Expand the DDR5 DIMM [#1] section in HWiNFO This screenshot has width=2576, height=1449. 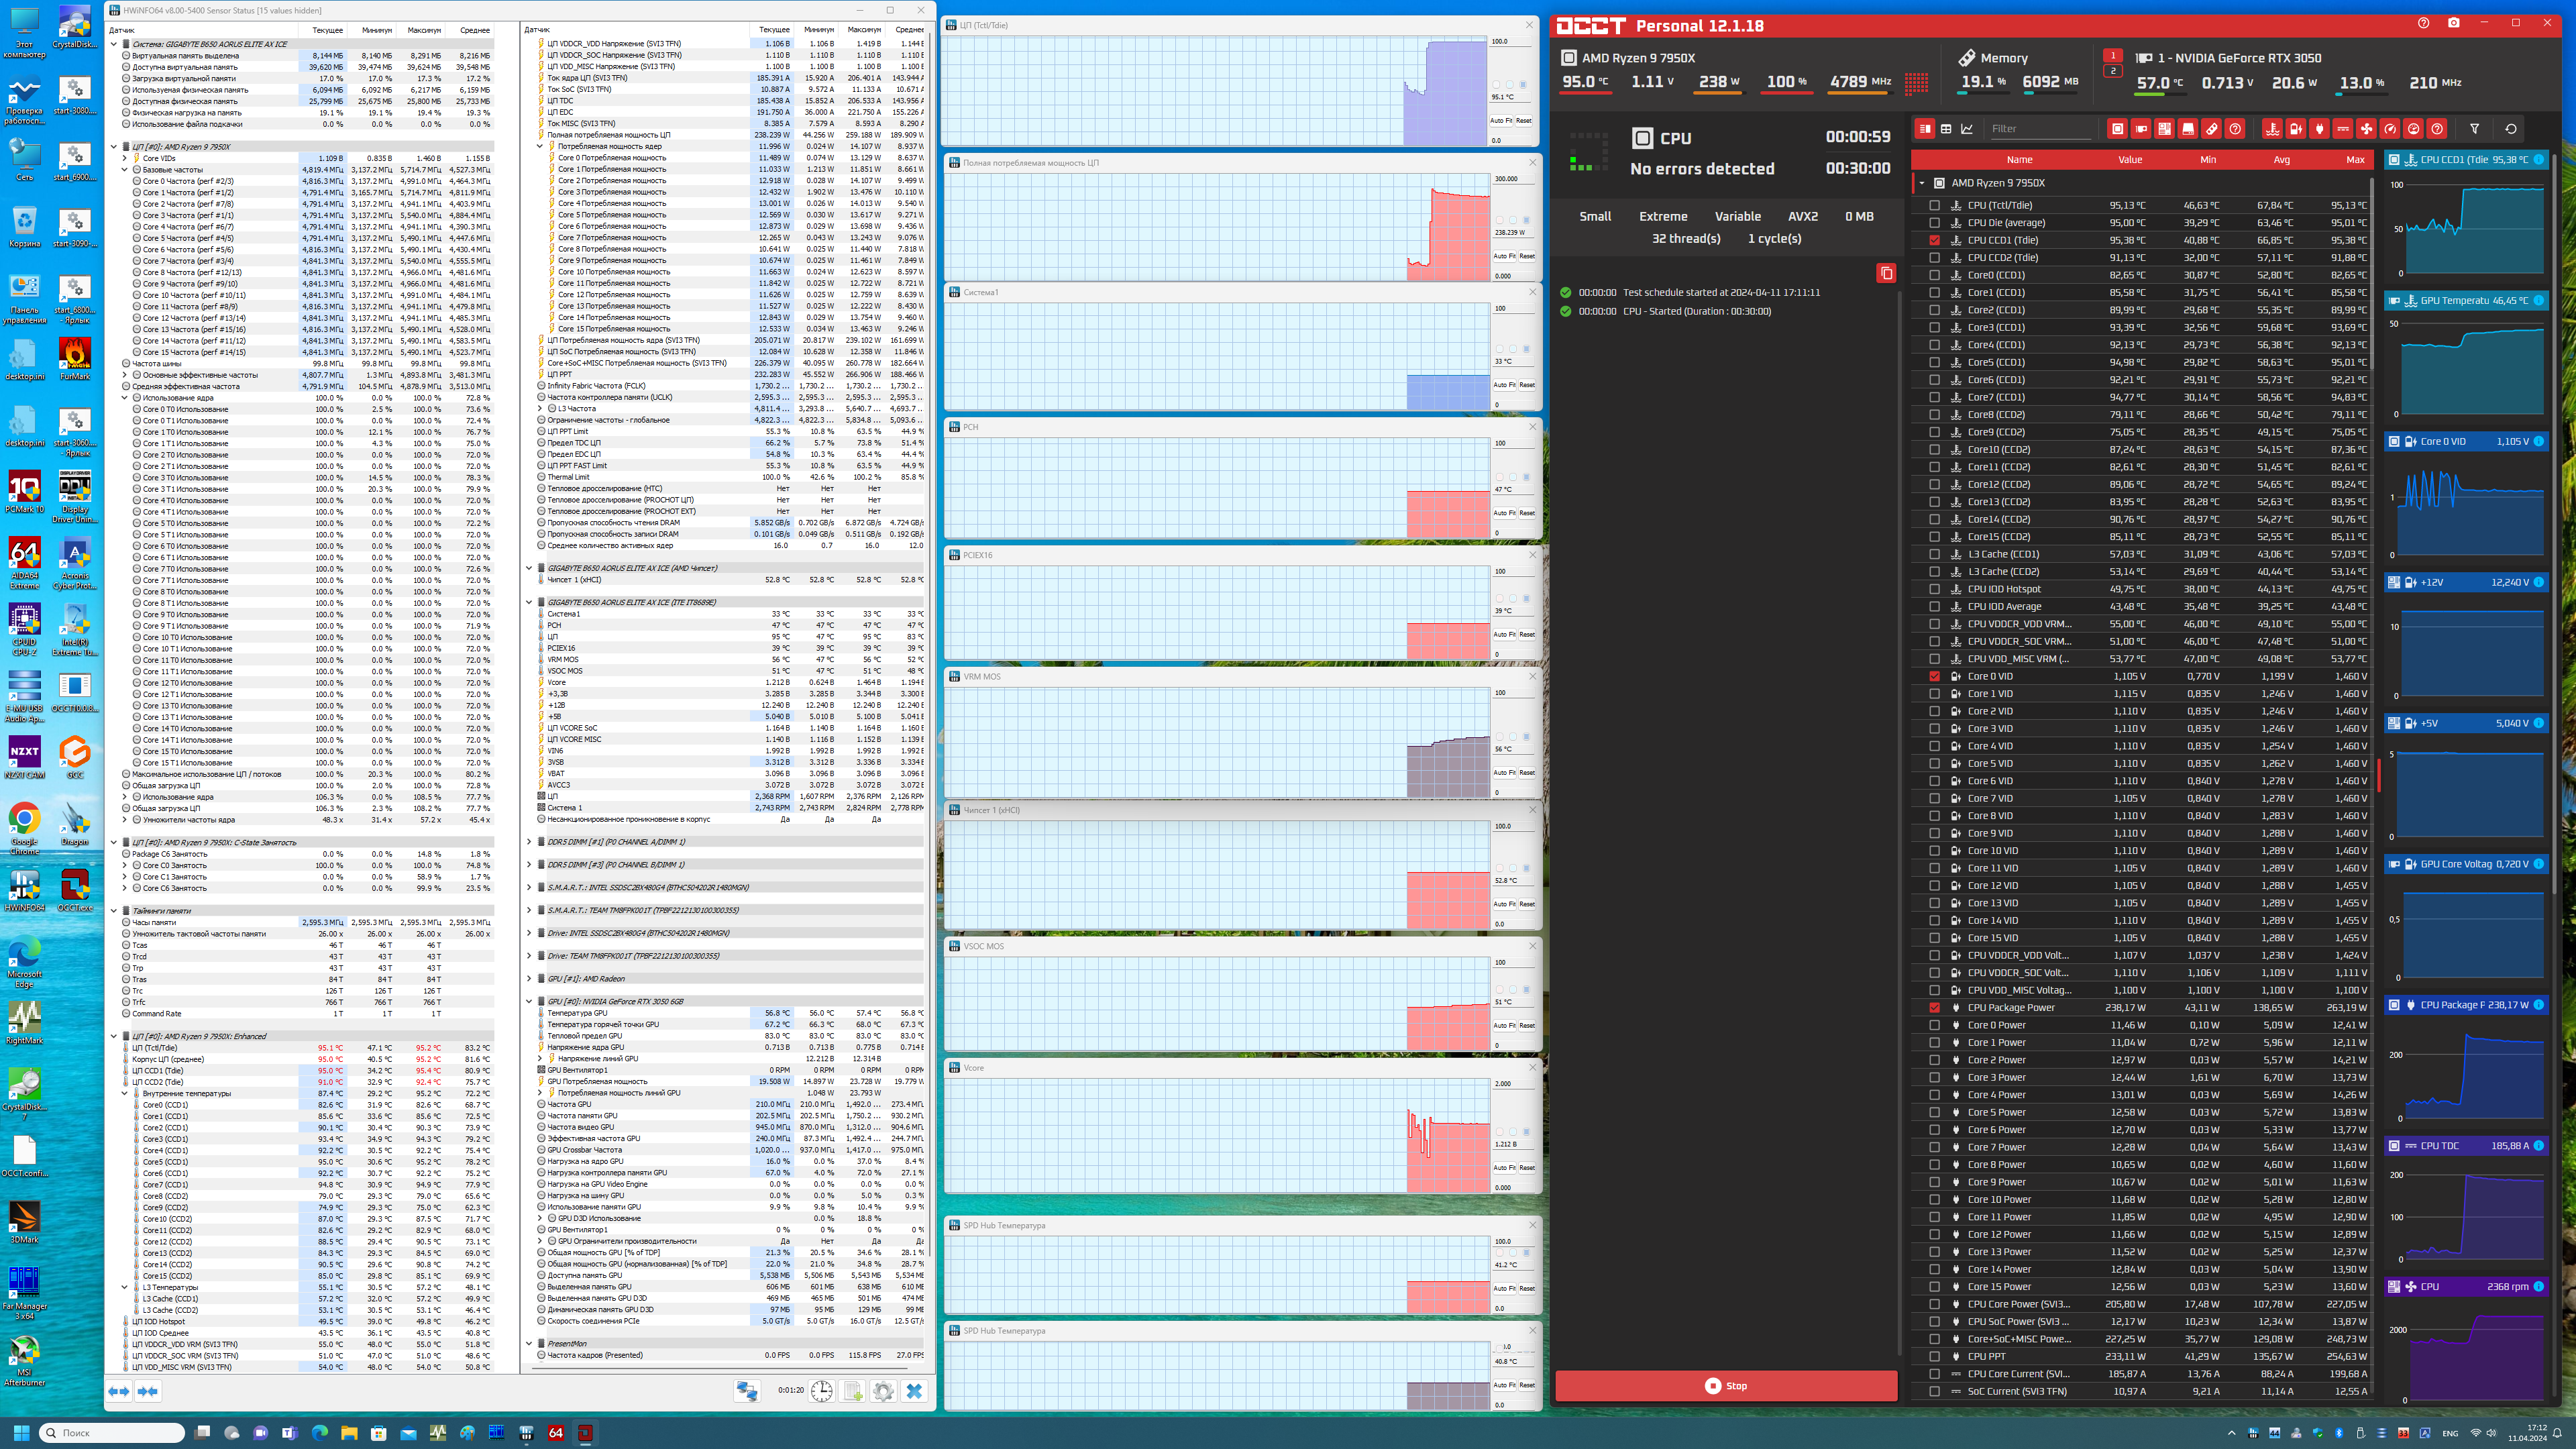click(529, 842)
